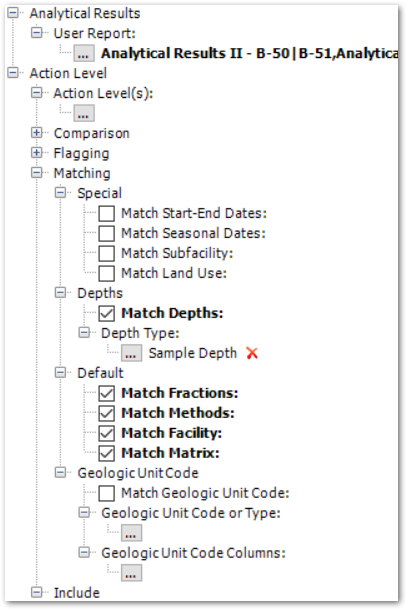Enable Match Geologic Unit Code checkbox
407x610 pixels.
click(106, 493)
